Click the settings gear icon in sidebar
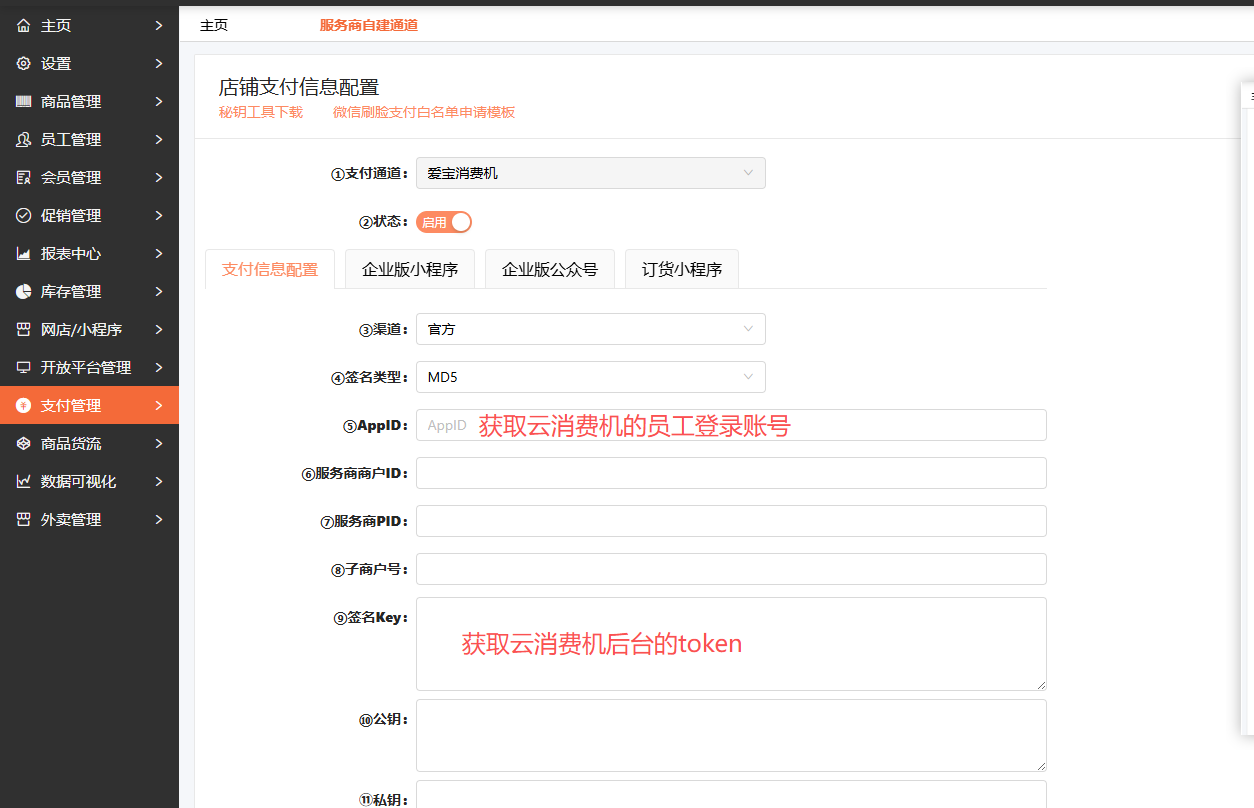1254x808 pixels. tap(23, 64)
